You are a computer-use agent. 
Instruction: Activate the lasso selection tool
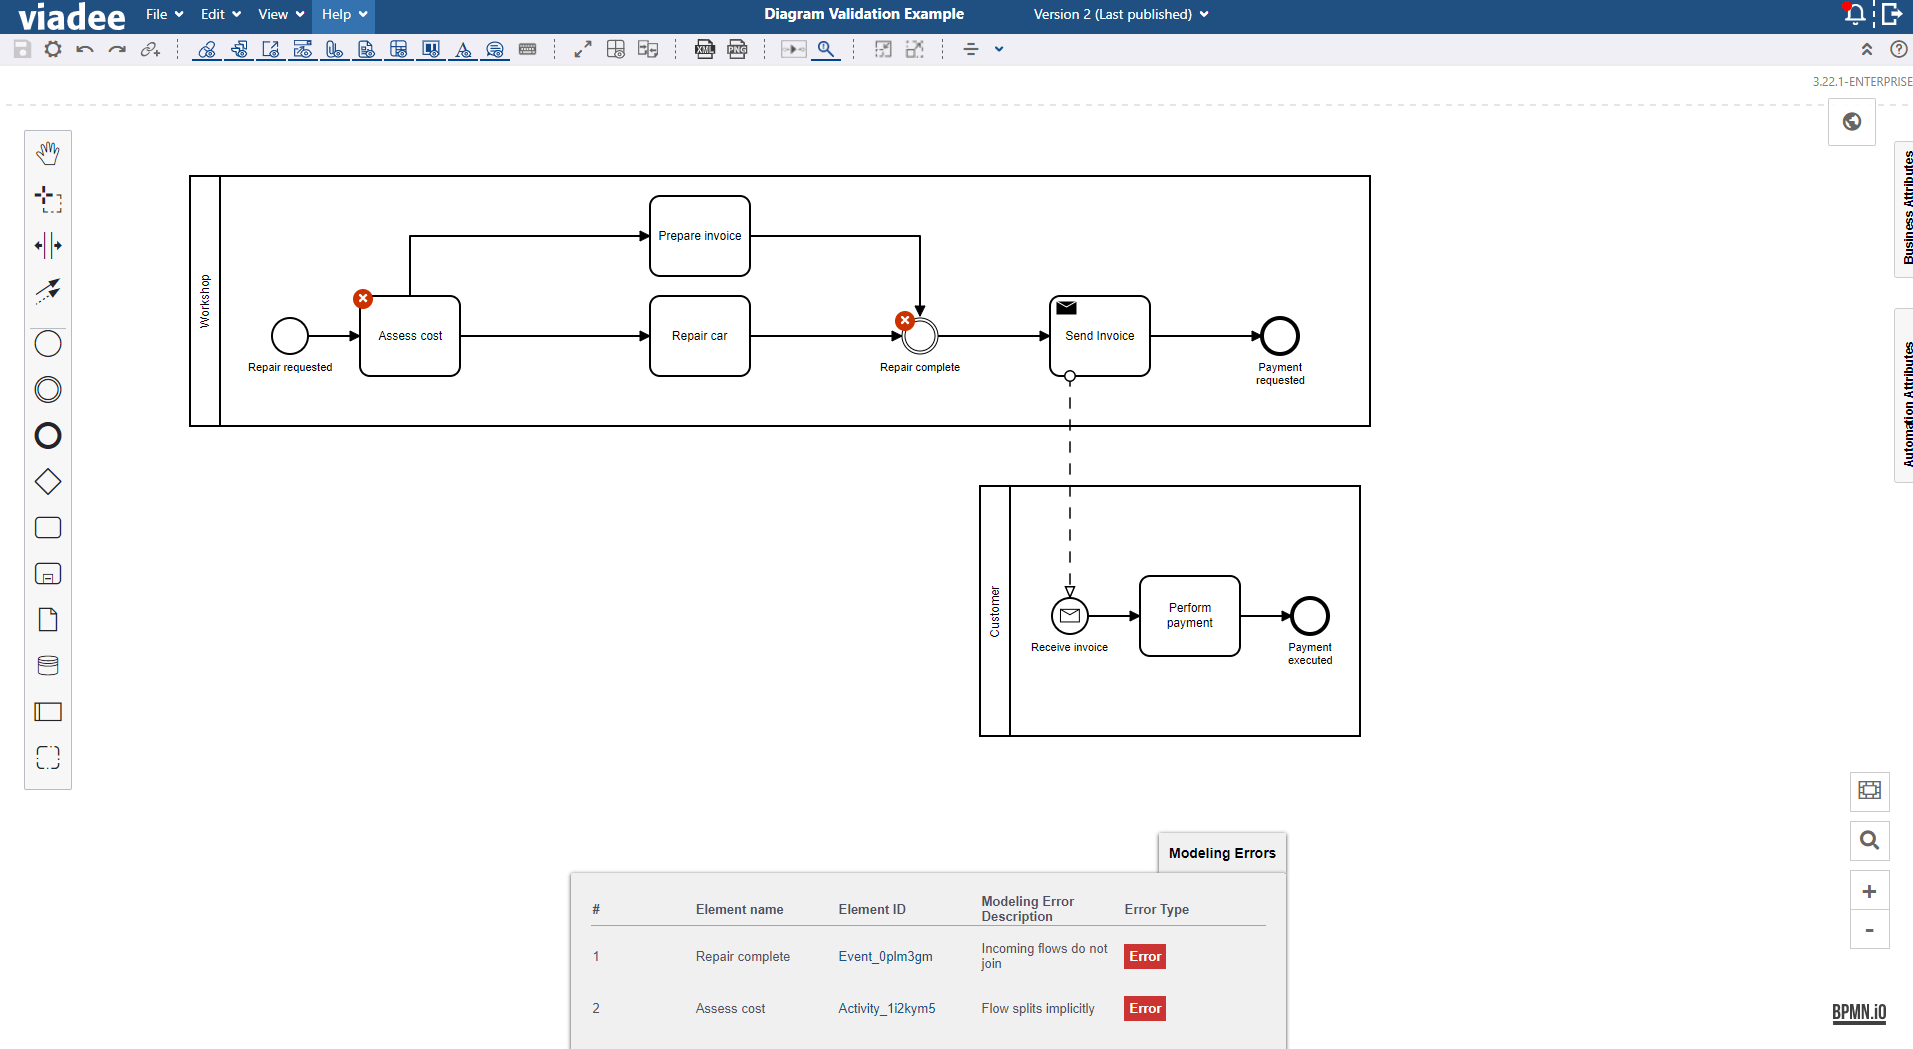[48, 199]
